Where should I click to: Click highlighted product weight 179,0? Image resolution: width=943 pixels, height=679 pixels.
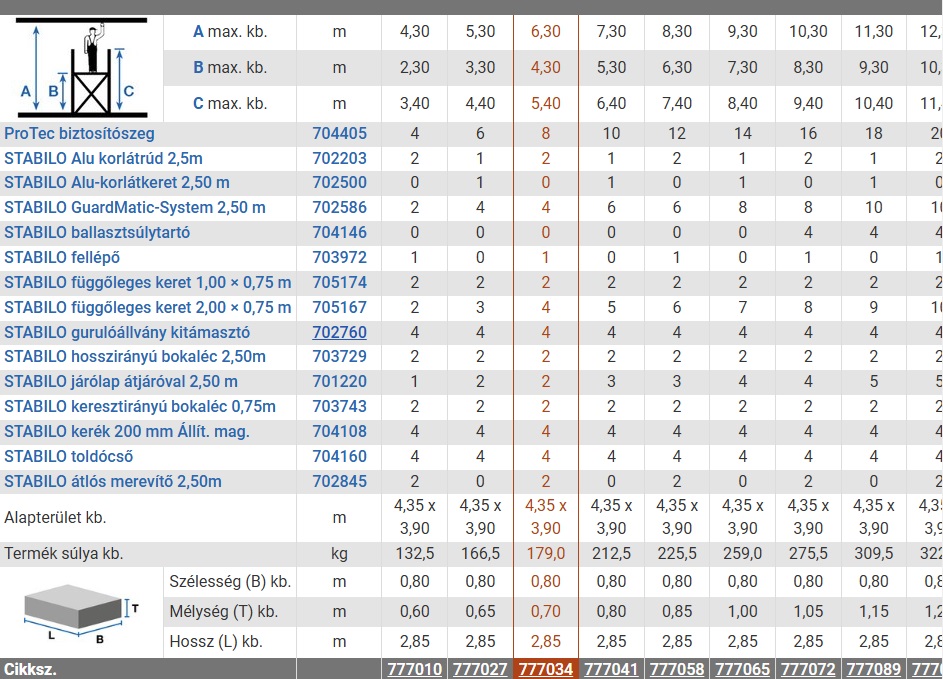(545, 553)
